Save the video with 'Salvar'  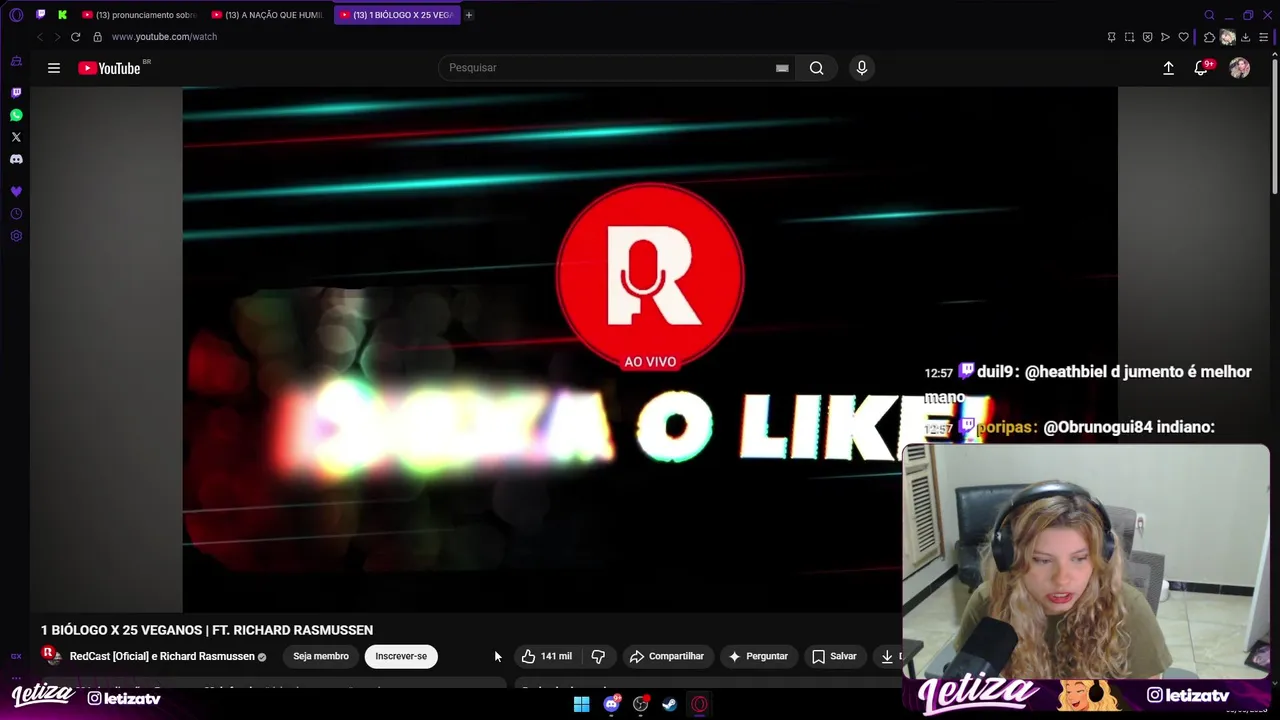click(x=834, y=656)
